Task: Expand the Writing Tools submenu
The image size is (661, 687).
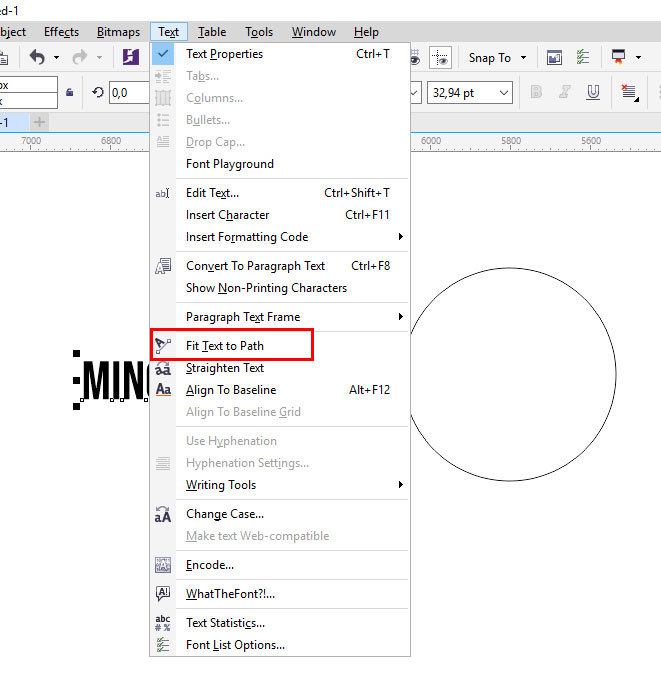Action: pyautogui.click(x=280, y=485)
